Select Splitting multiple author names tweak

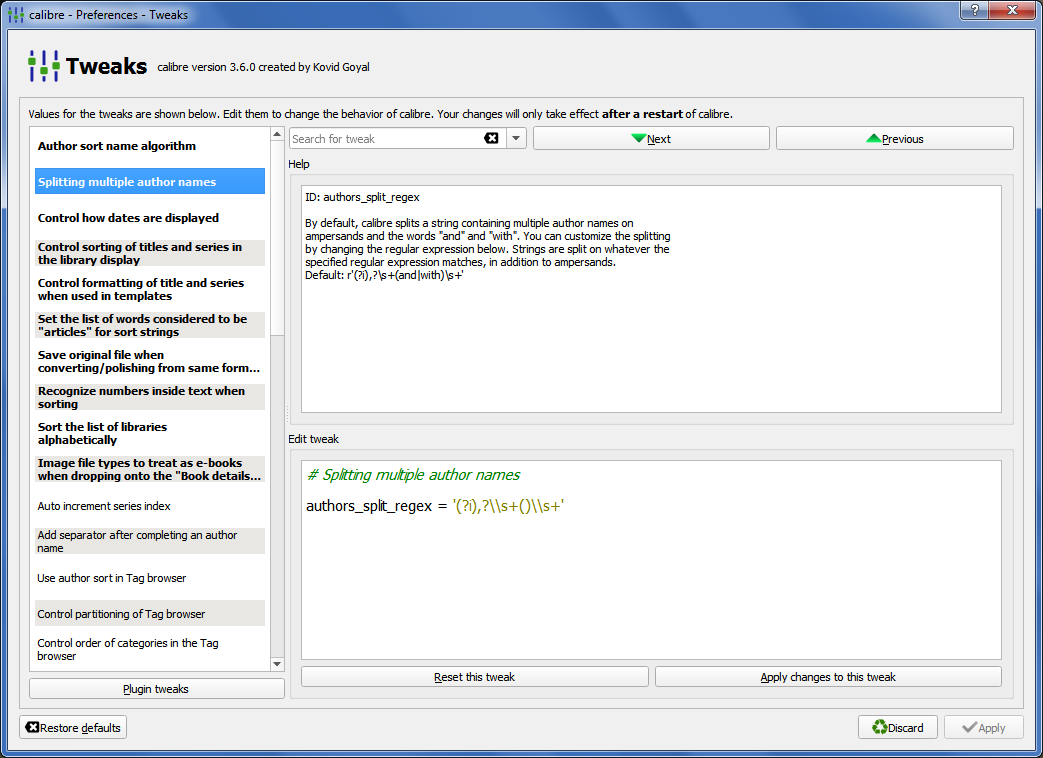tap(150, 182)
